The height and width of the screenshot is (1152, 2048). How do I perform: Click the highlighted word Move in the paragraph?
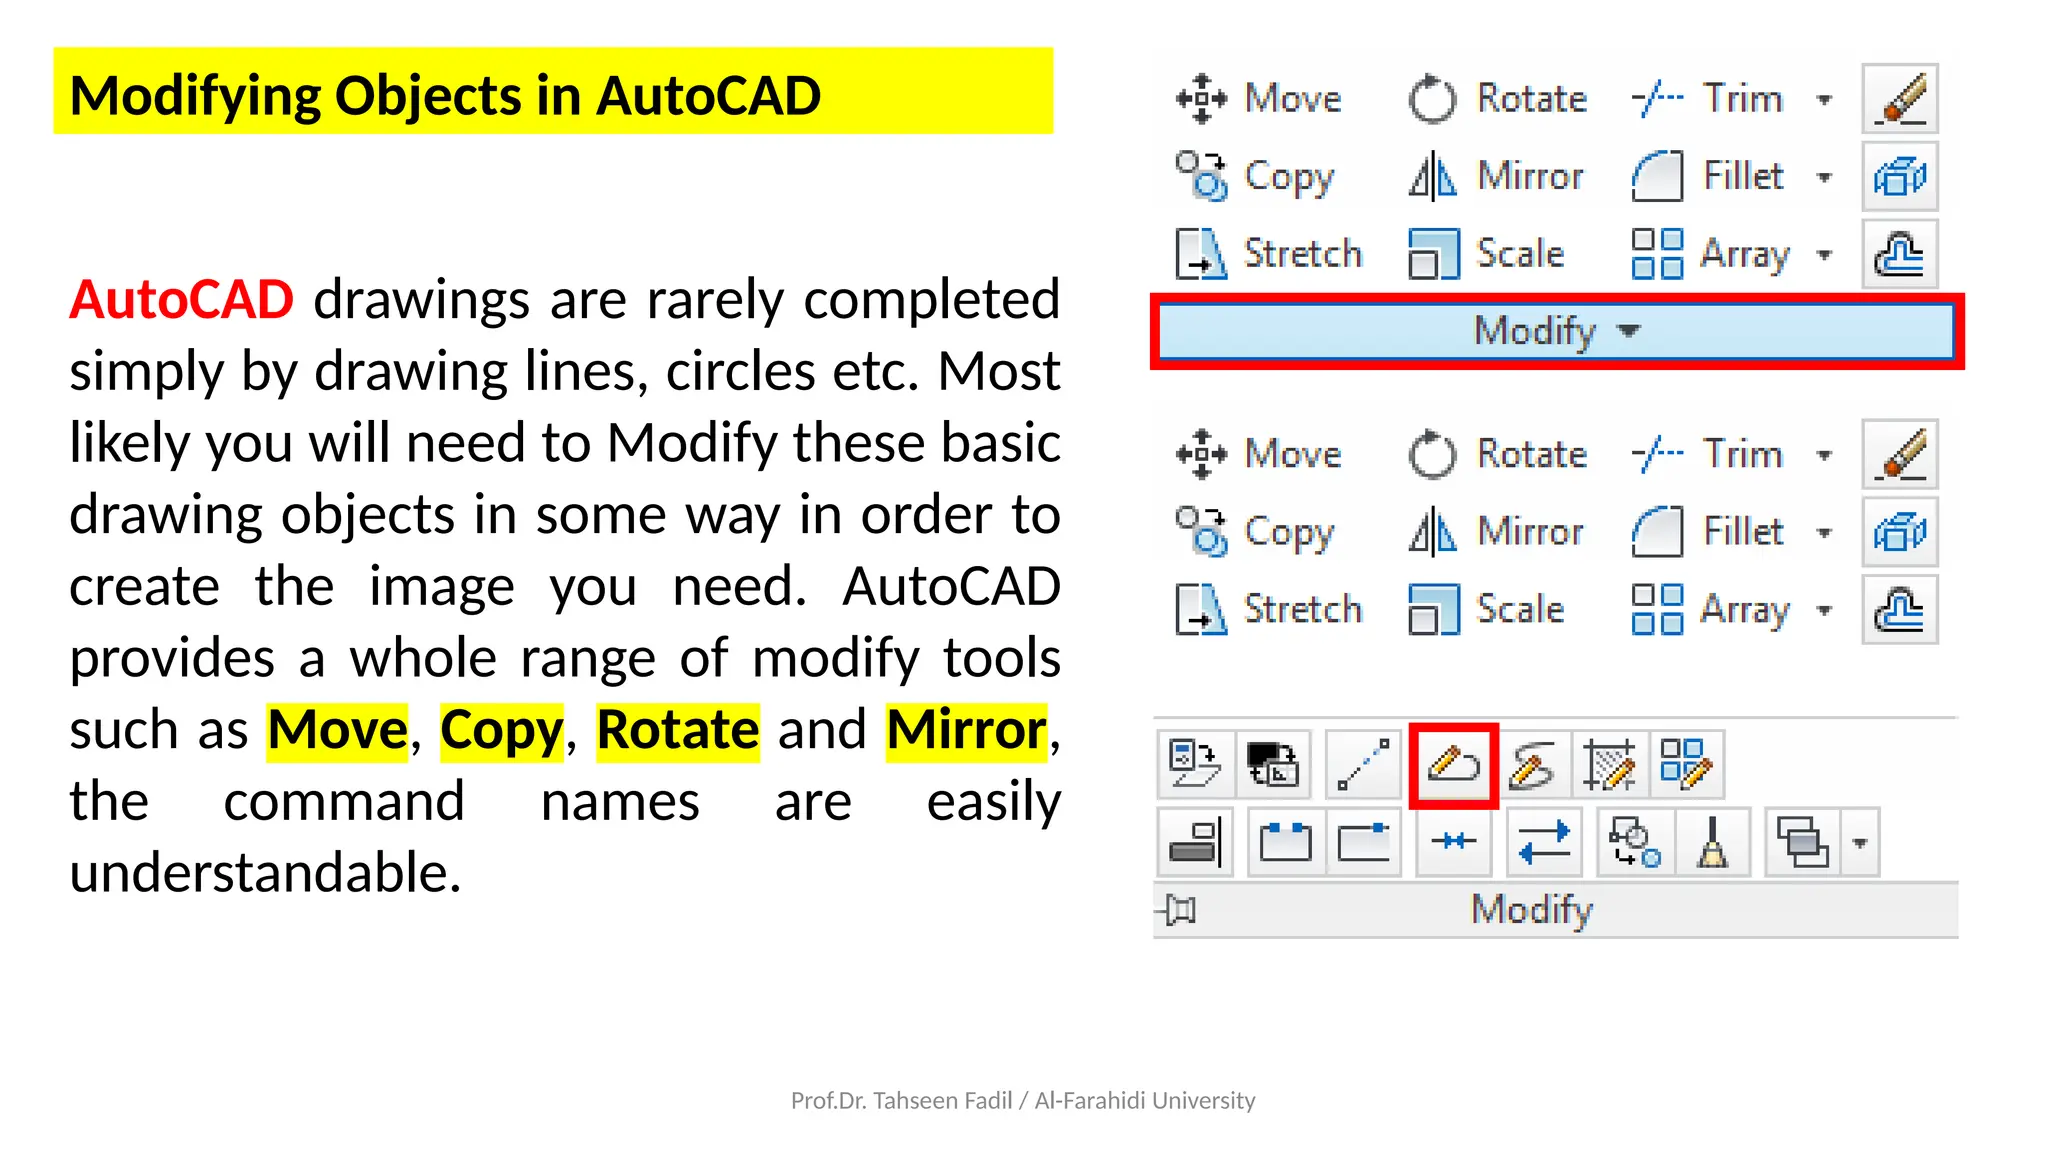(338, 730)
